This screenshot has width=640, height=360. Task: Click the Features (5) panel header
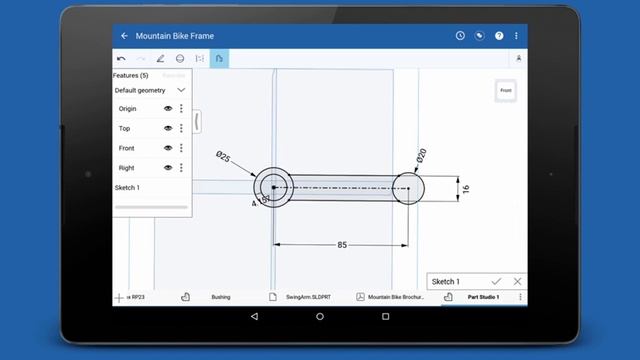click(x=130, y=76)
